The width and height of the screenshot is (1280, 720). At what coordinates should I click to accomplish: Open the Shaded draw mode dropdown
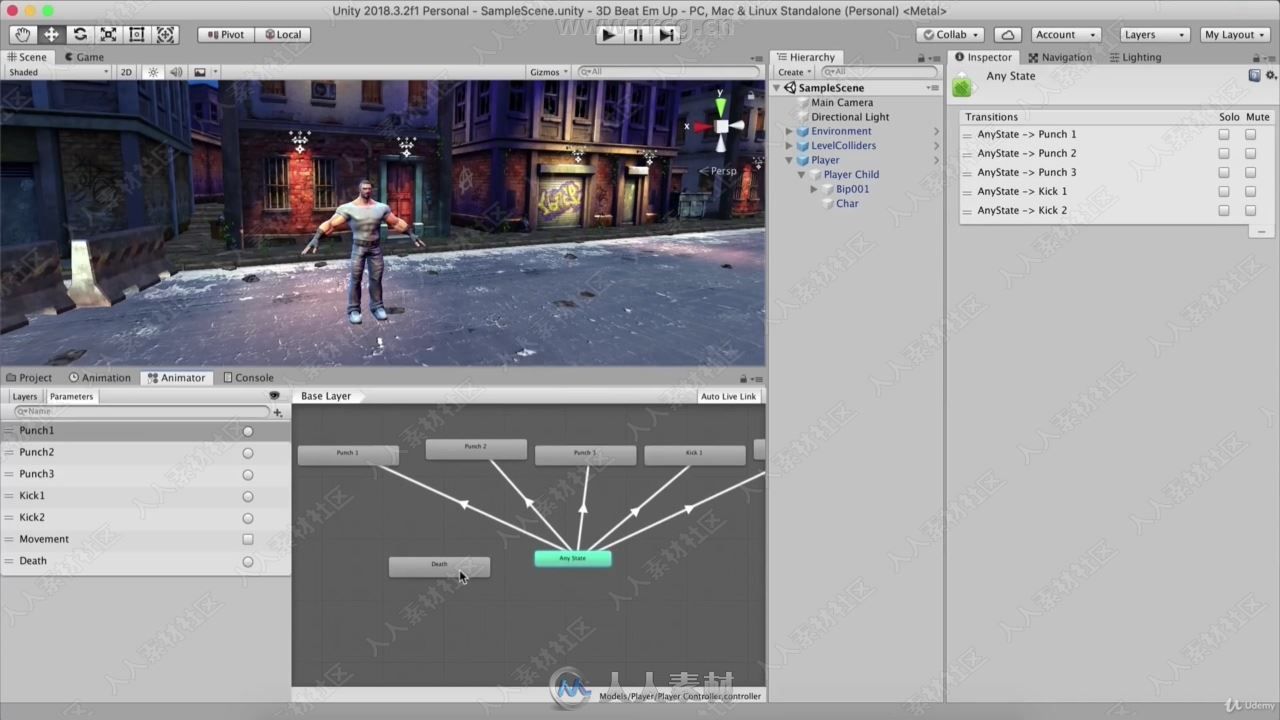[x=58, y=72]
